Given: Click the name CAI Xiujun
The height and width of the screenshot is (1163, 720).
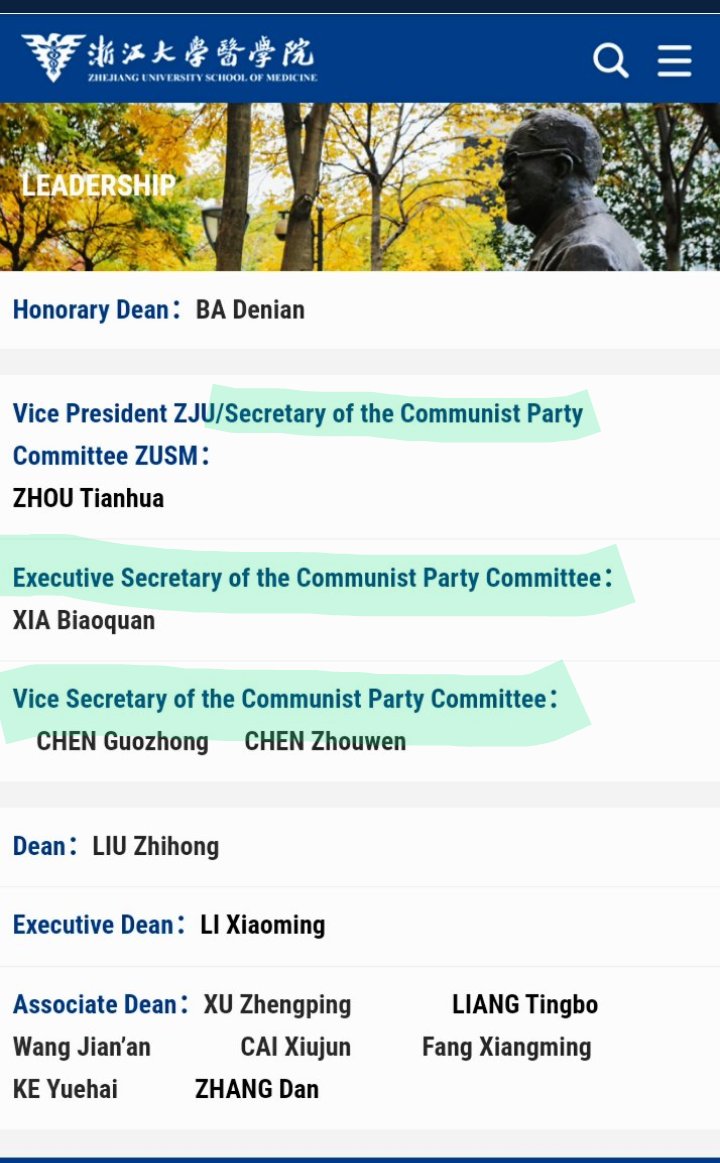Looking at the screenshot, I should pos(295,1047).
